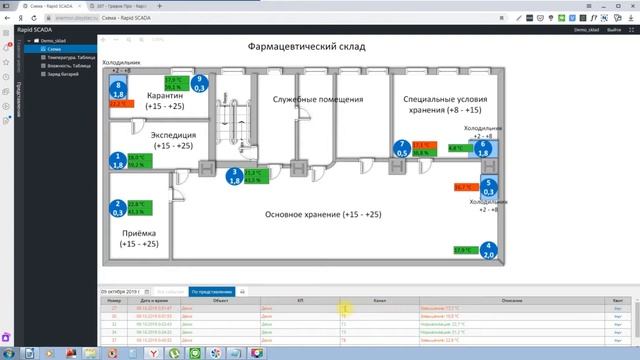This screenshot has height=360, width=640.
Task: Click sensor 1 circle in Экспедиция
Action: (x=118, y=160)
